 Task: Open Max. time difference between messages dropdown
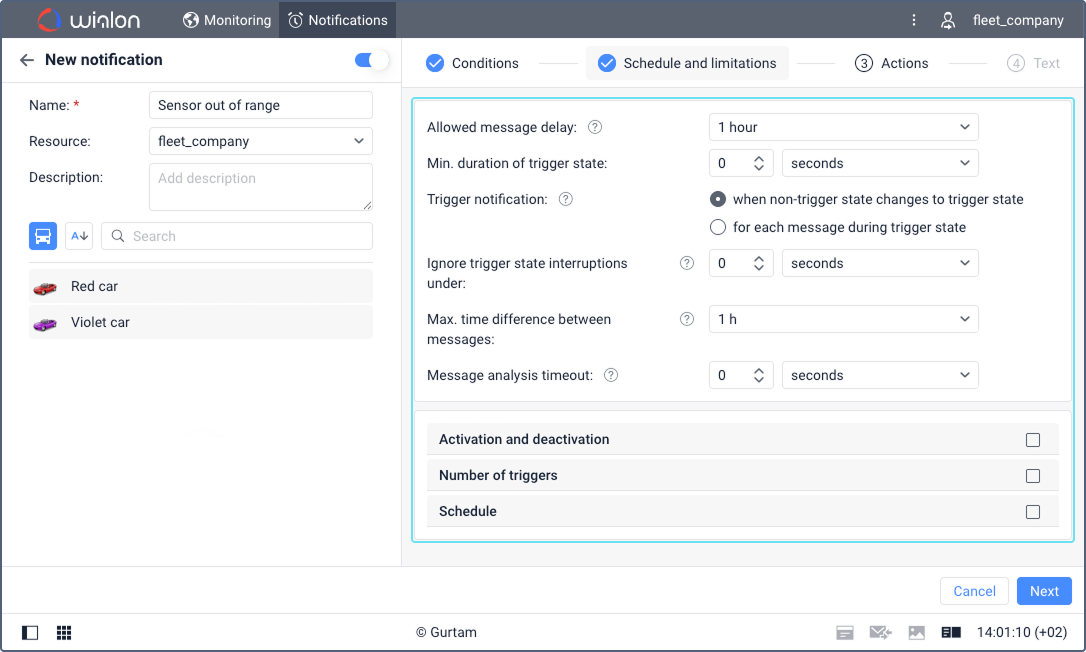click(843, 319)
